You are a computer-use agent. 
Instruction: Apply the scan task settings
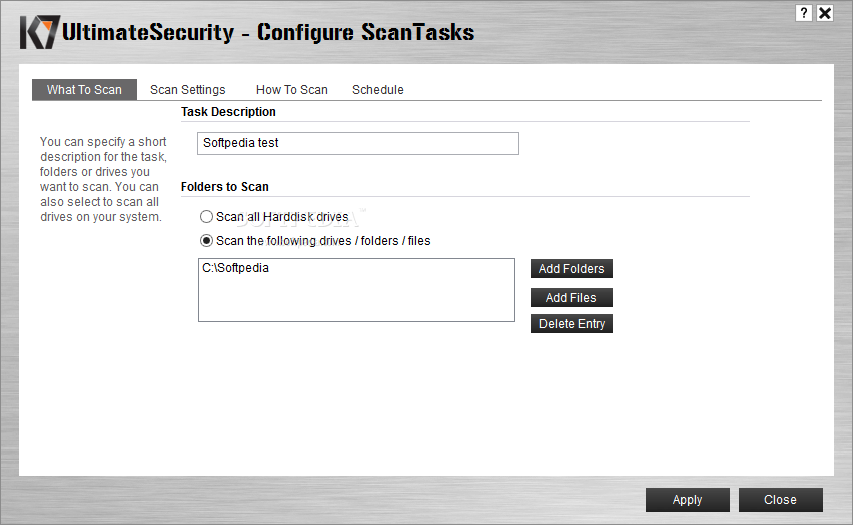[688, 499]
